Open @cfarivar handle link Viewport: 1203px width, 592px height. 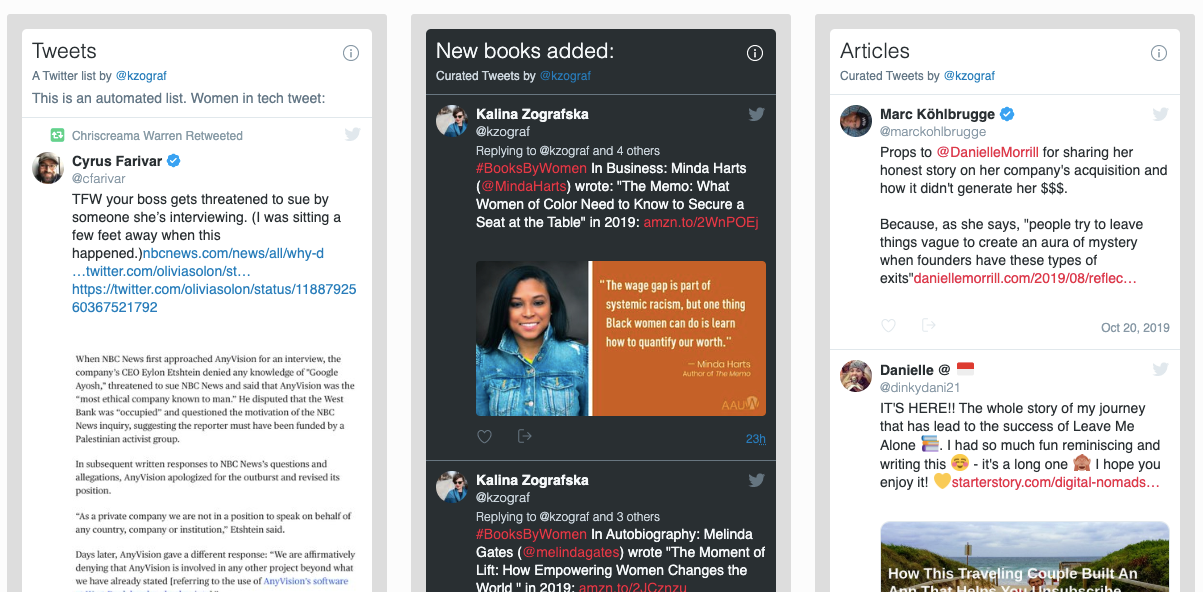99,179
